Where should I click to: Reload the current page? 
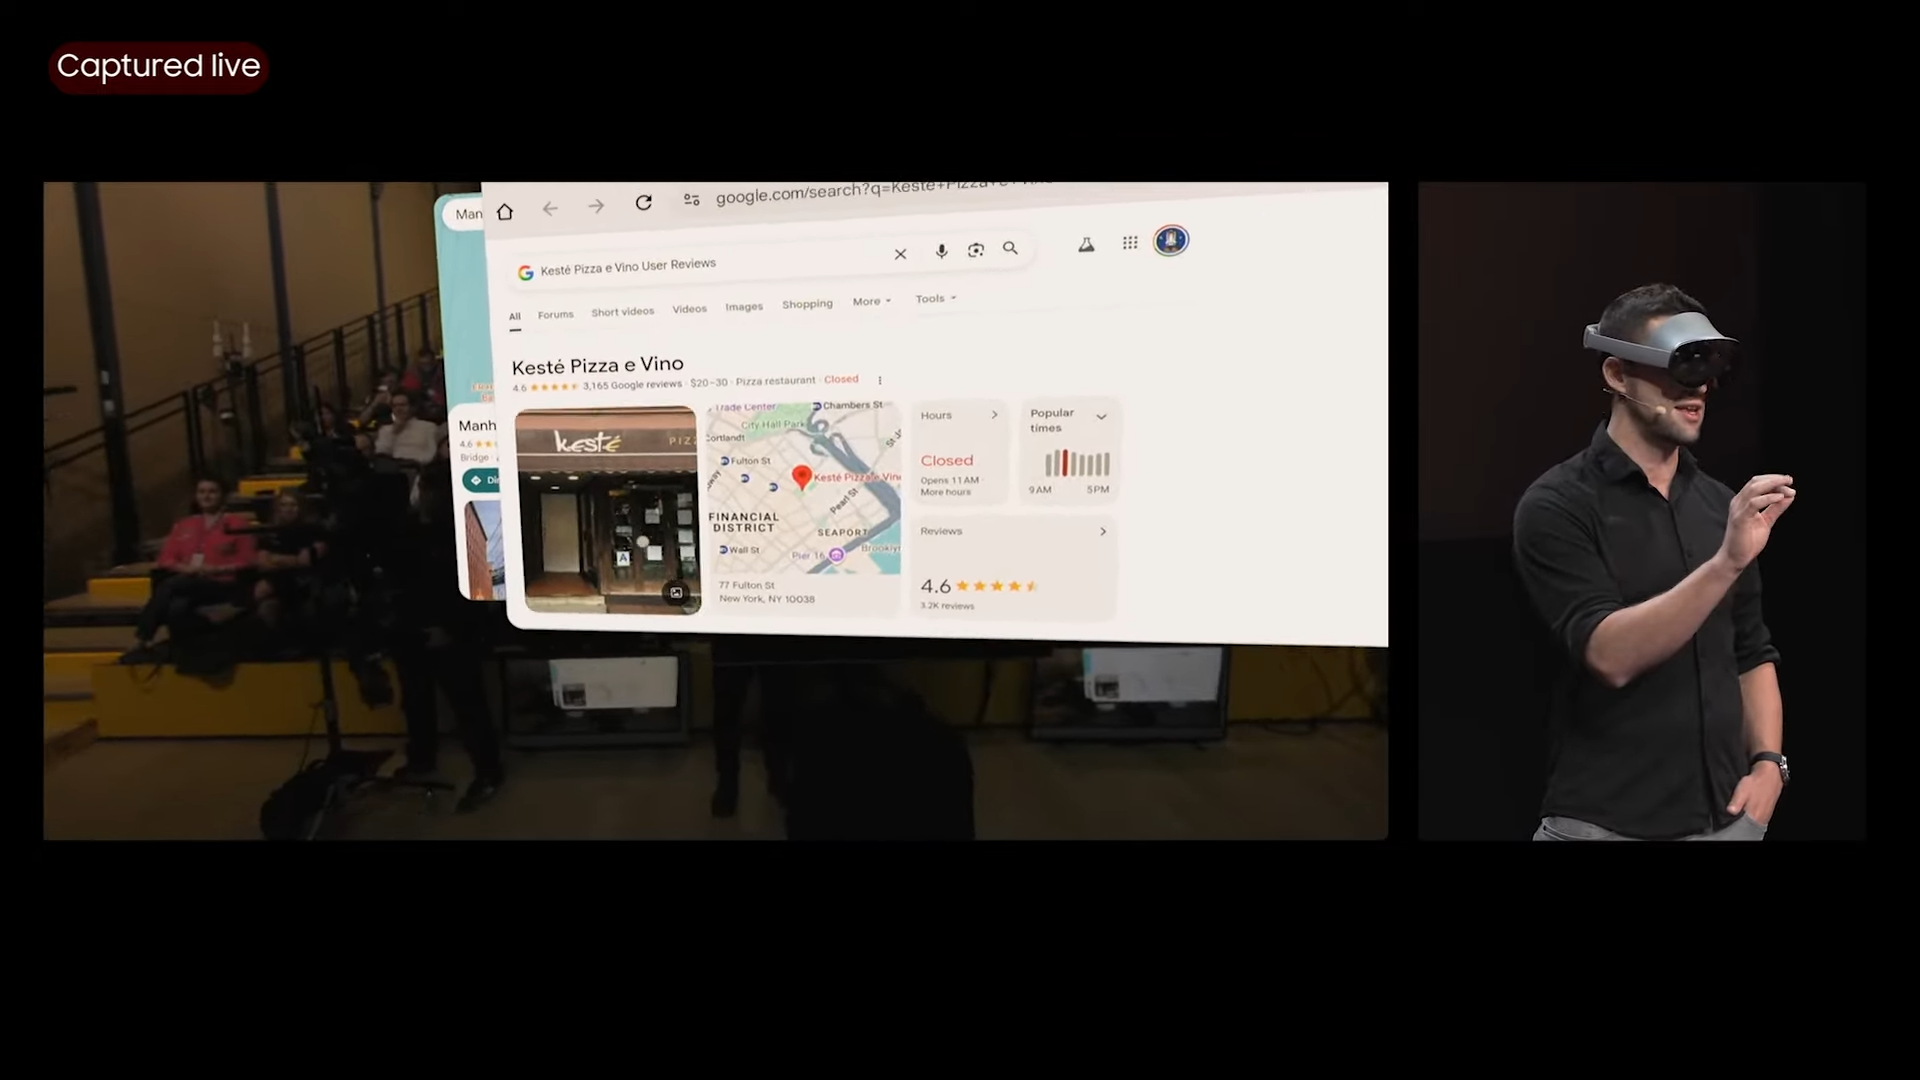tap(643, 203)
